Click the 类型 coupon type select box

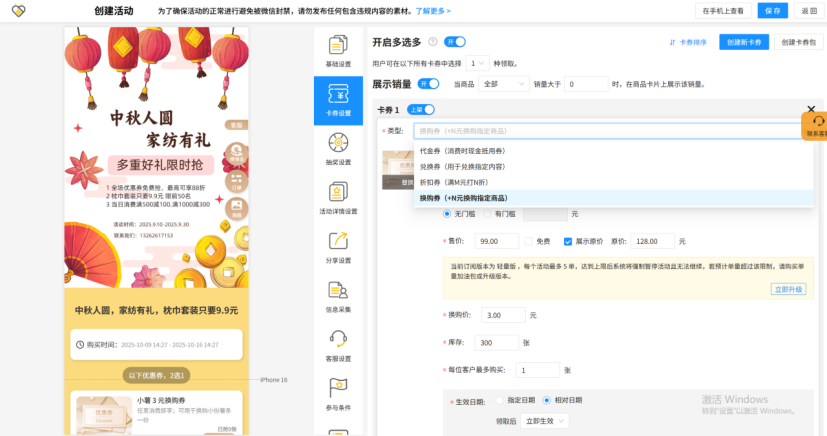click(x=612, y=131)
